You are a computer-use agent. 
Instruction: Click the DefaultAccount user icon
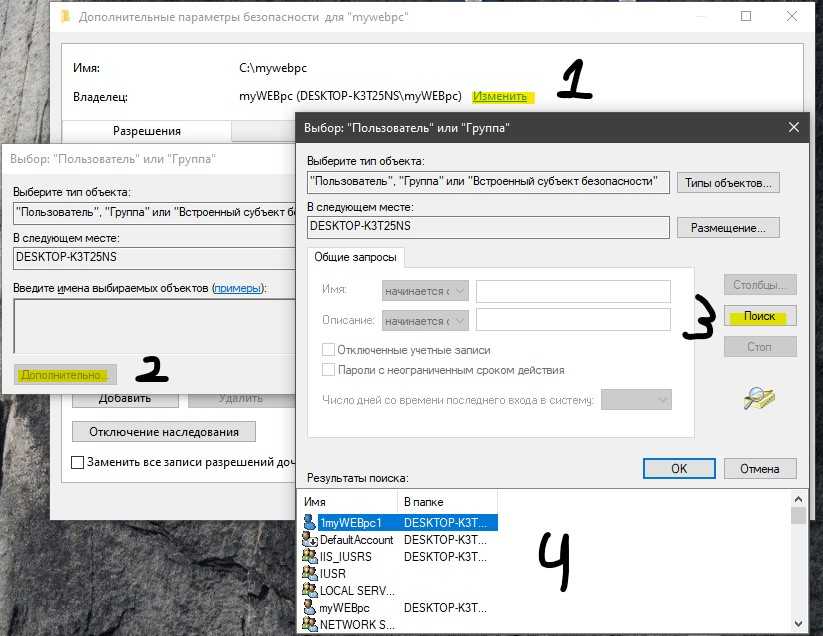(x=310, y=539)
